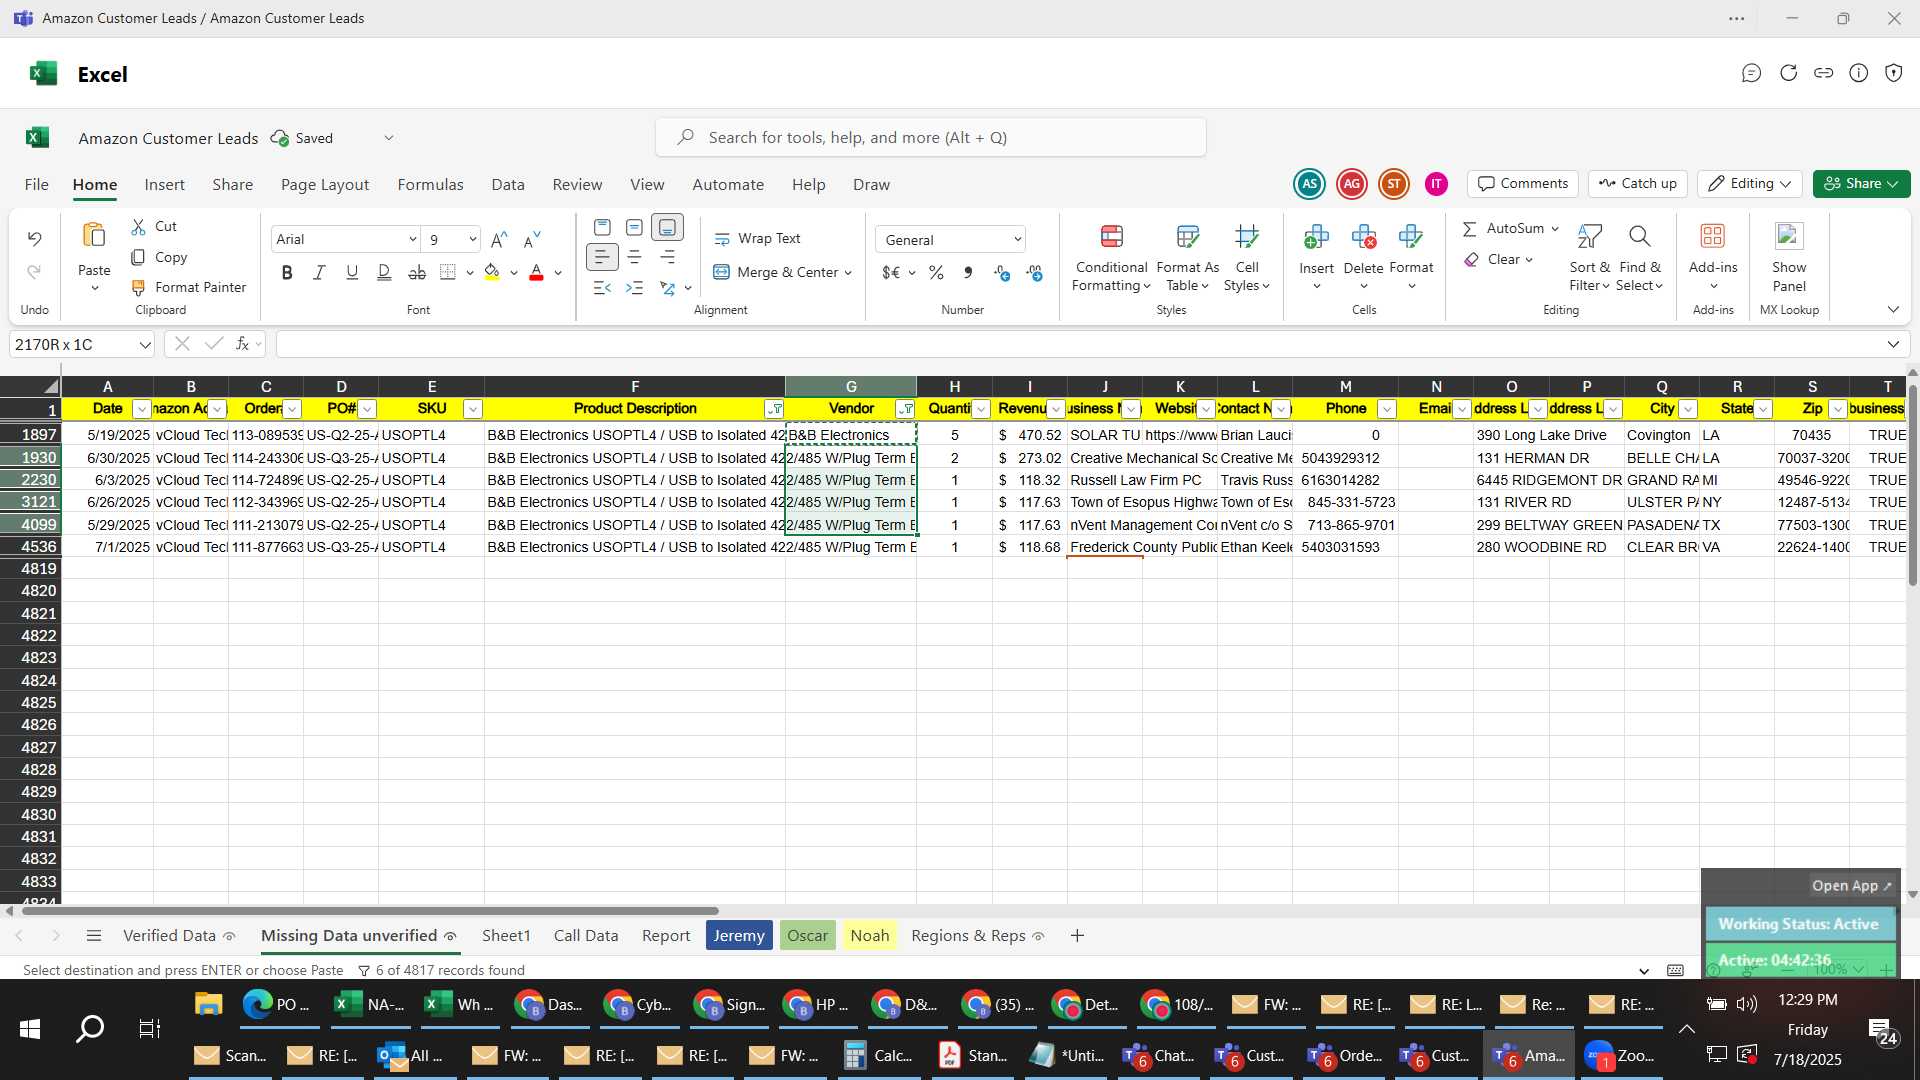This screenshot has height=1080, width=1920.
Task: Click the Paste clipboard icon
Action: coord(94,236)
